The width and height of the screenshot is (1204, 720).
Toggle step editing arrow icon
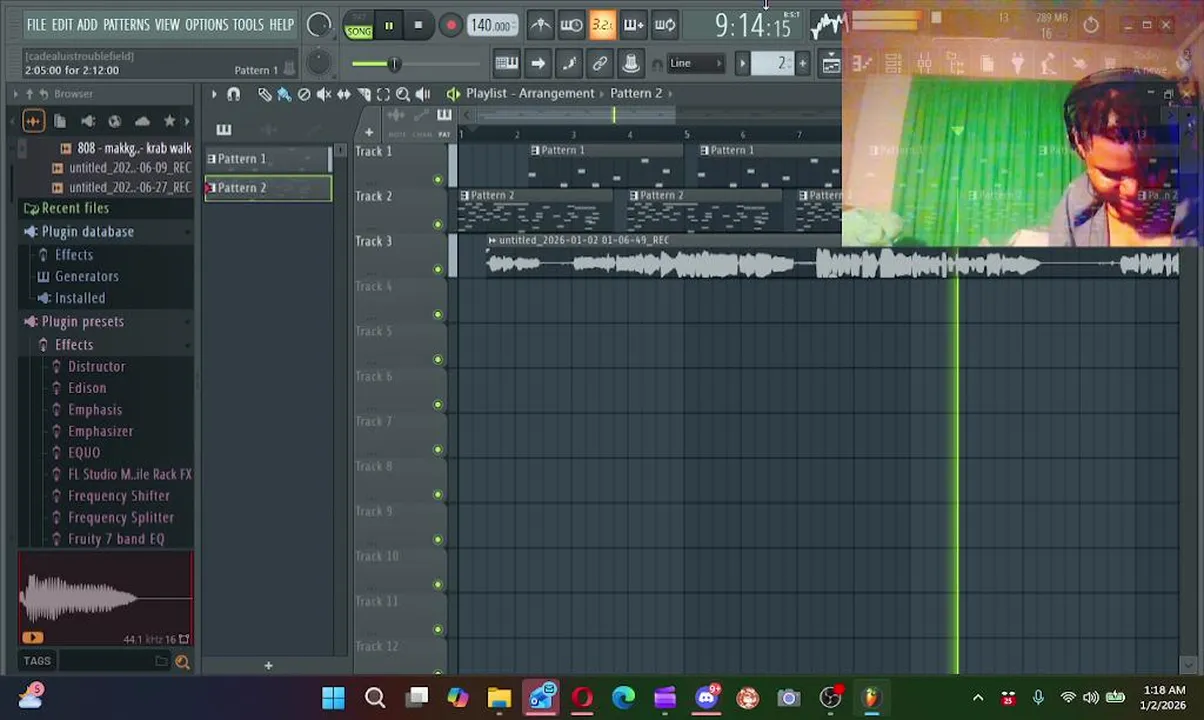(x=538, y=64)
